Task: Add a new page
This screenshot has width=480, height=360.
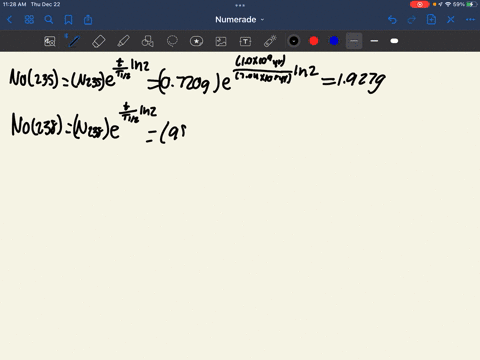Action: 431,20
